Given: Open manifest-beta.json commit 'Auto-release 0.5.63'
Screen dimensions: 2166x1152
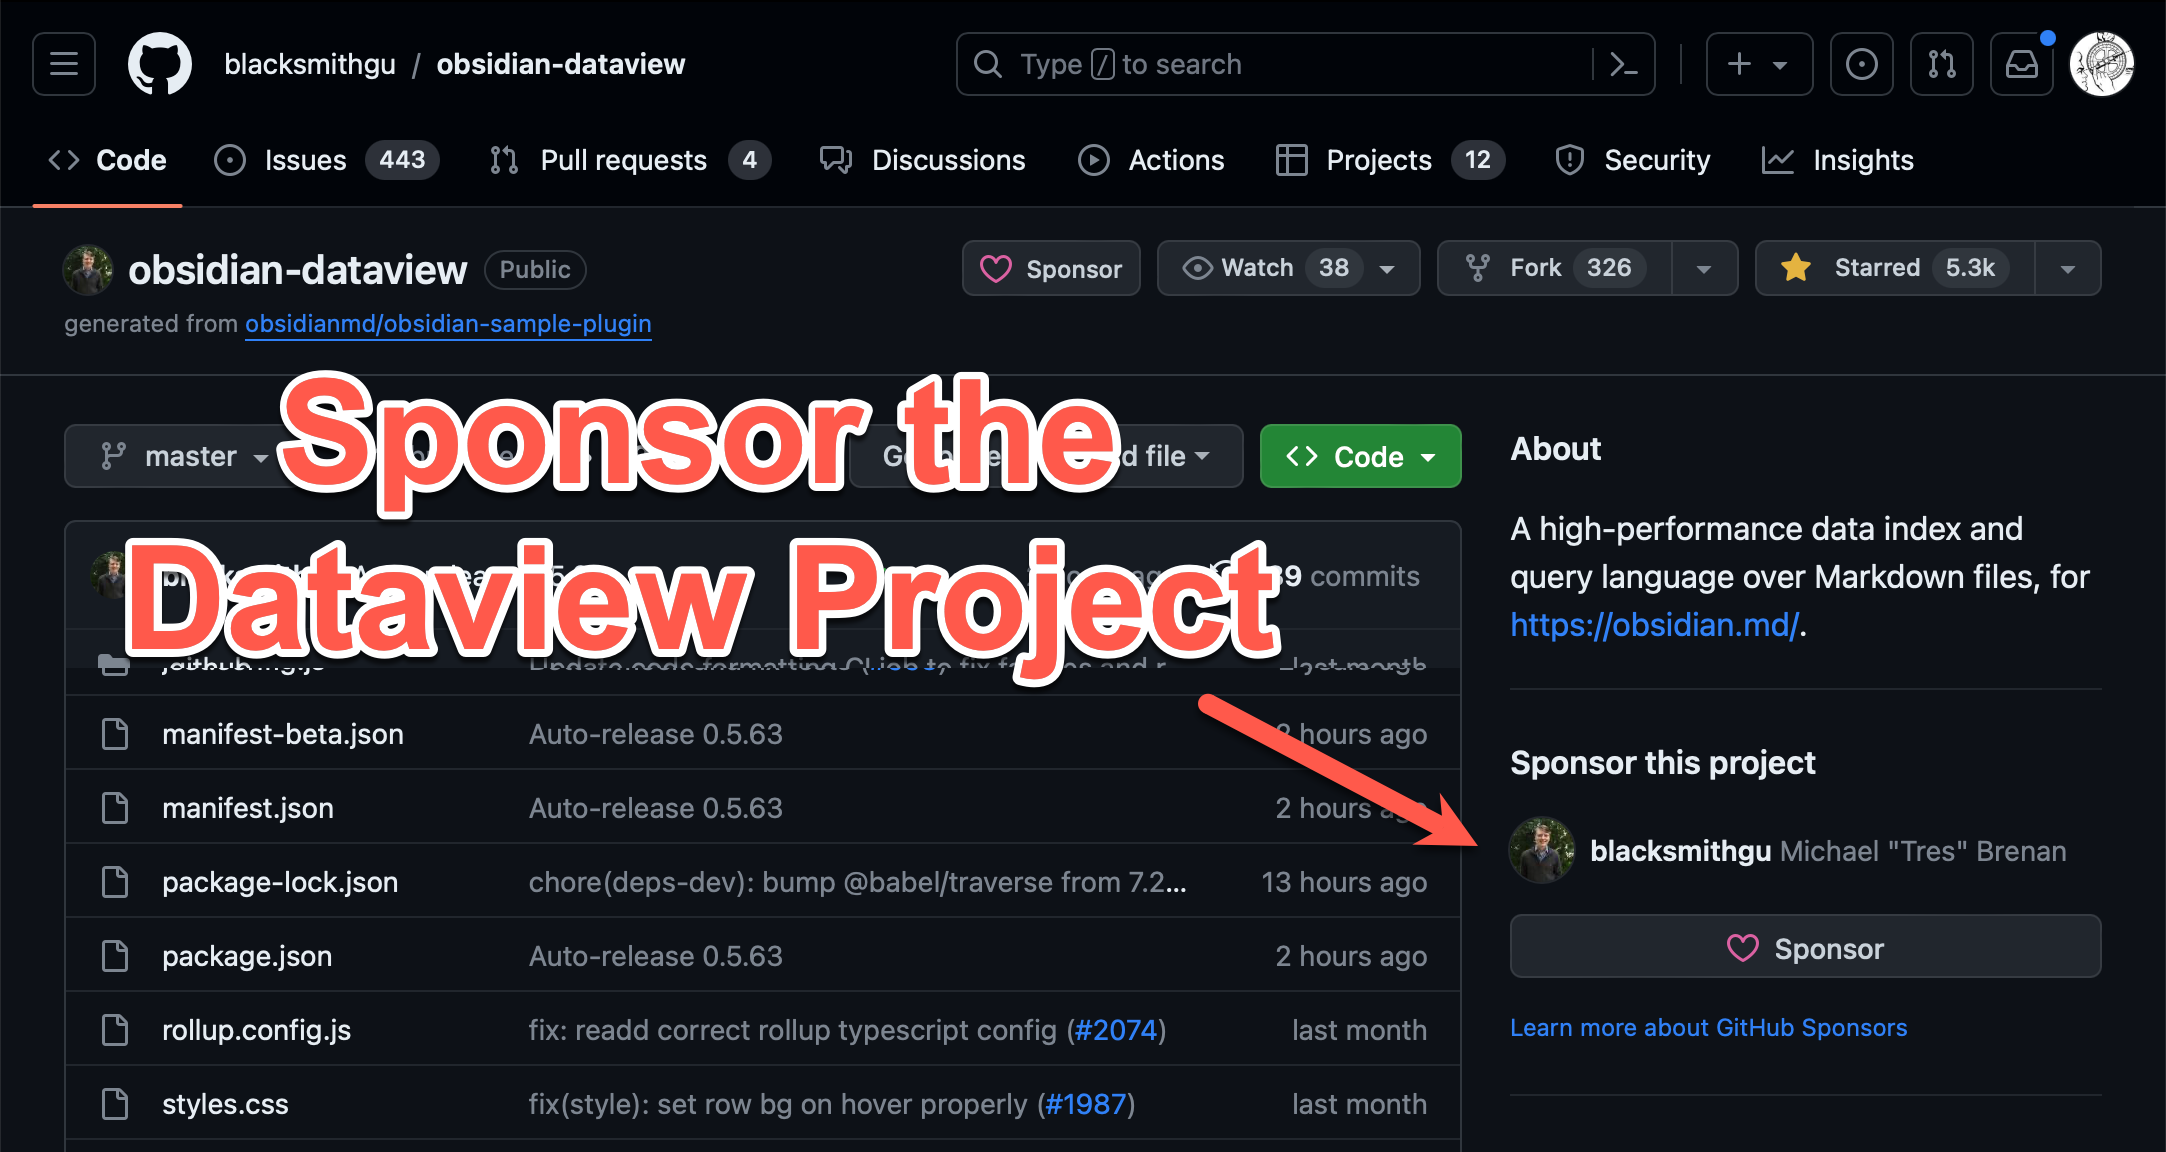Looking at the screenshot, I should tap(655, 734).
